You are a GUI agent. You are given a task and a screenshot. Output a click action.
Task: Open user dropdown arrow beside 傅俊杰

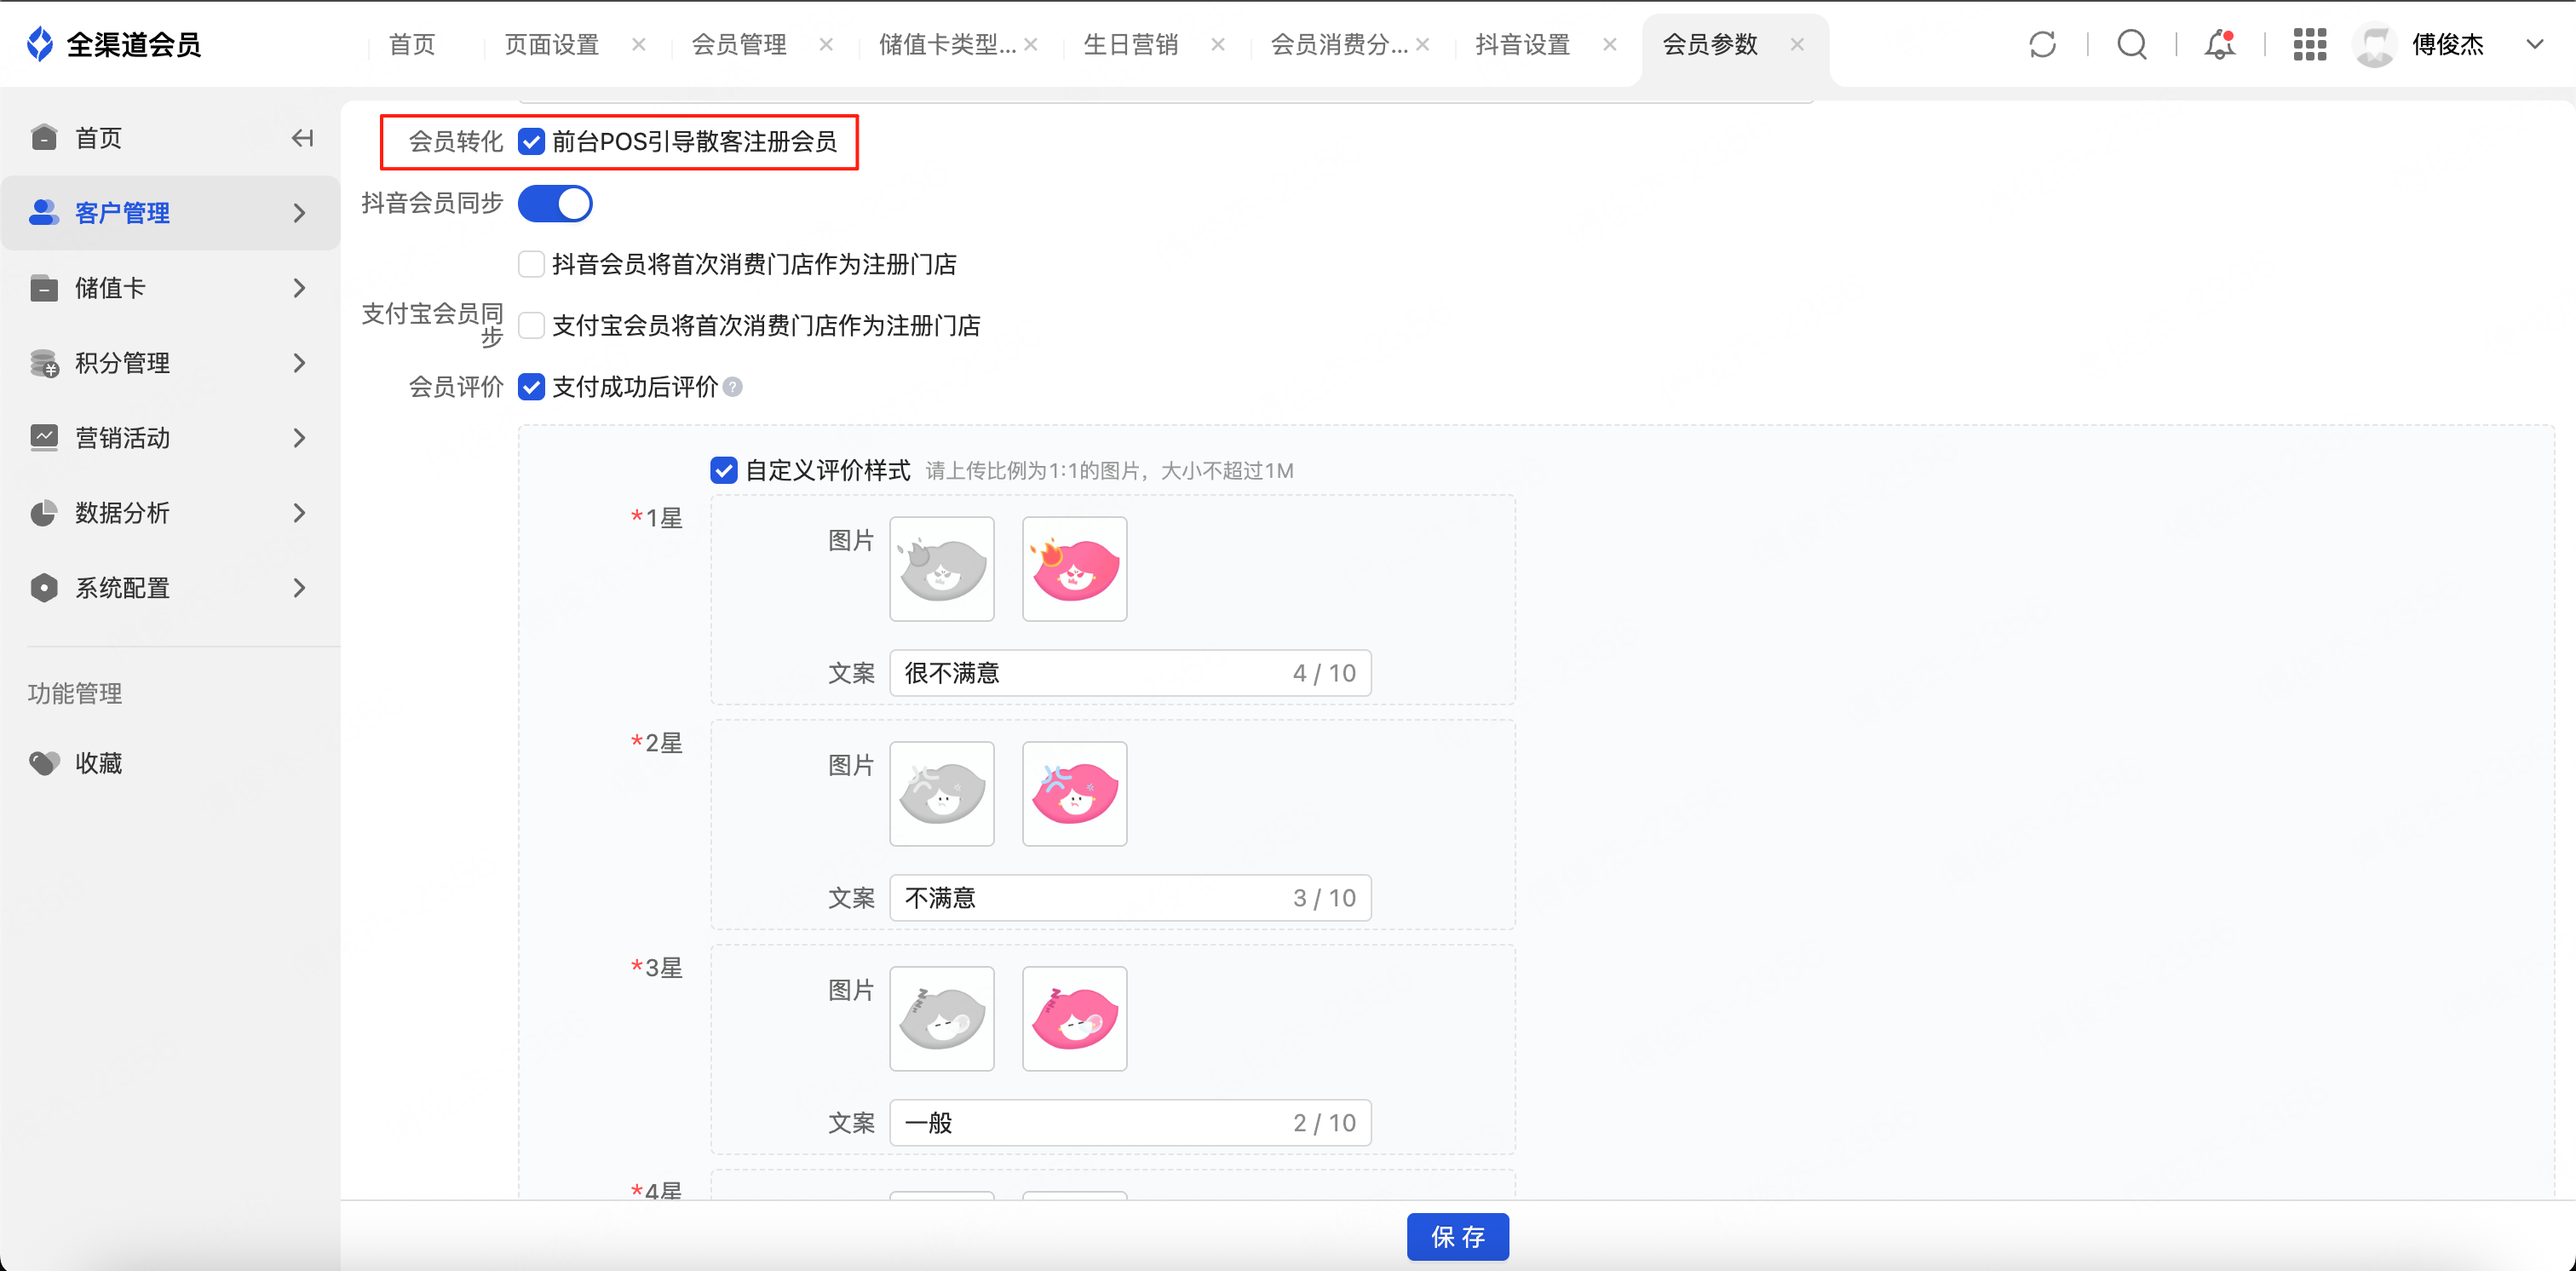pos(2535,44)
